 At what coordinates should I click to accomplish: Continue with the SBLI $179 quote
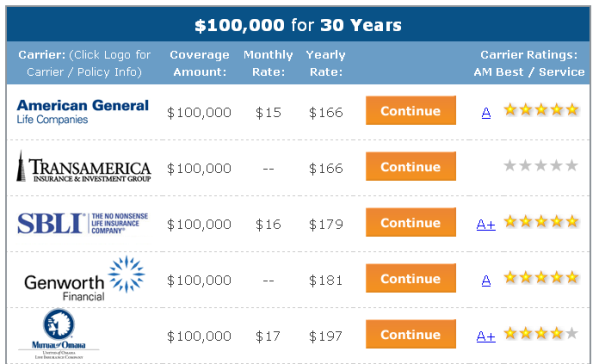point(411,222)
